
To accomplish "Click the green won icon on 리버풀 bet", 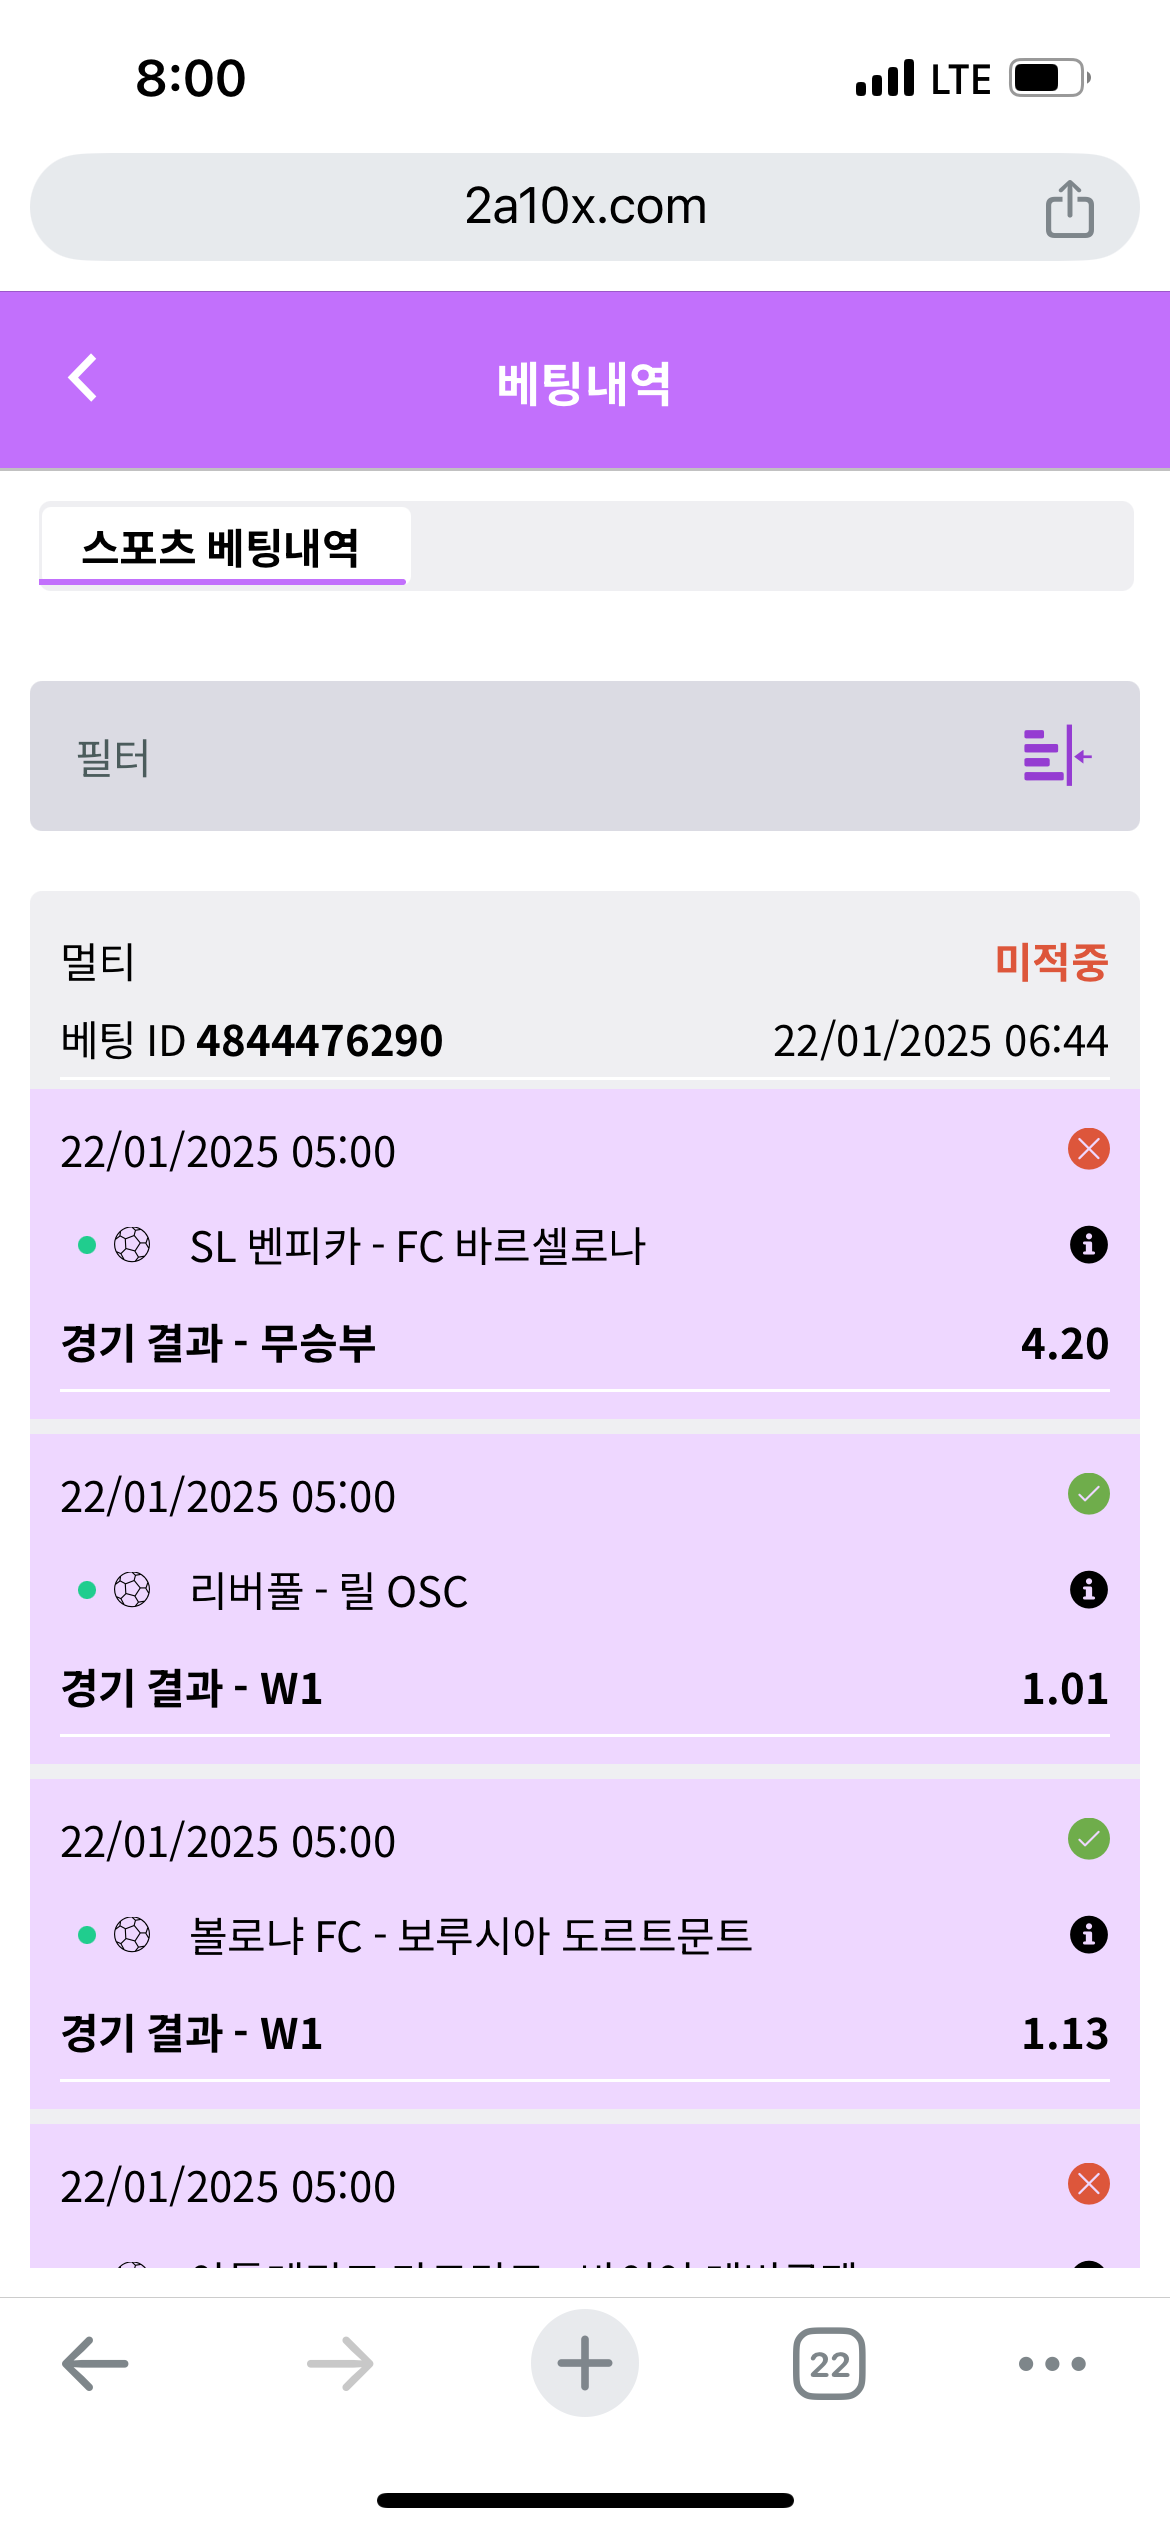I will coord(1088,1494).
